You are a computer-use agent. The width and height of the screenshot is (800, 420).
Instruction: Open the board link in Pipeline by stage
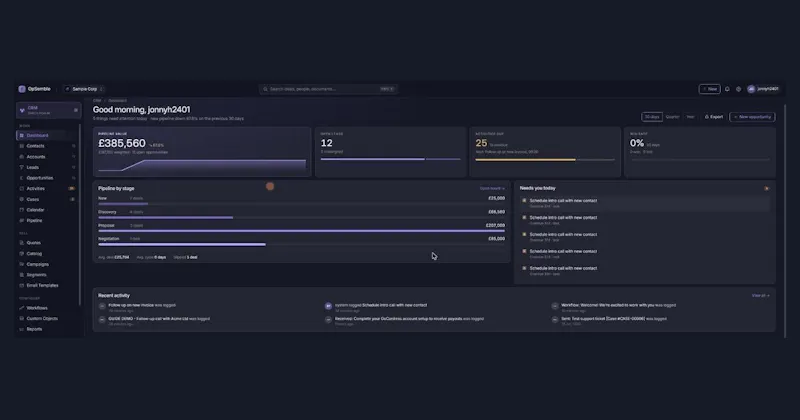(492, 188)
